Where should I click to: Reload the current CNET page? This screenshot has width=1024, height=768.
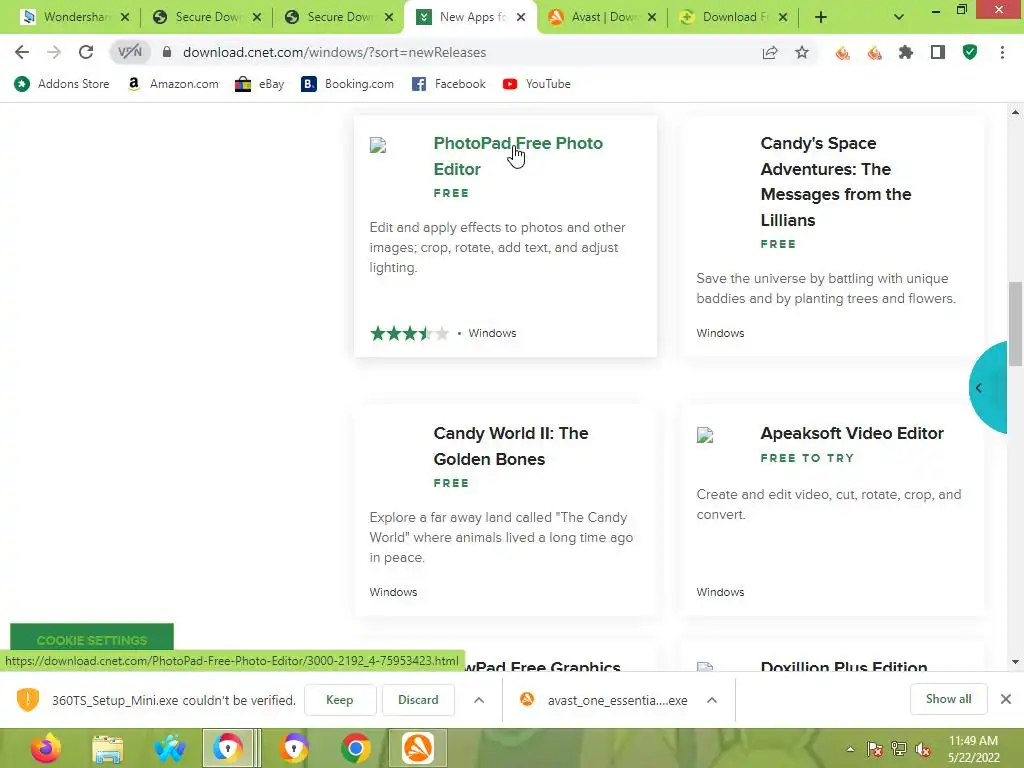click(x=86, y=52)
